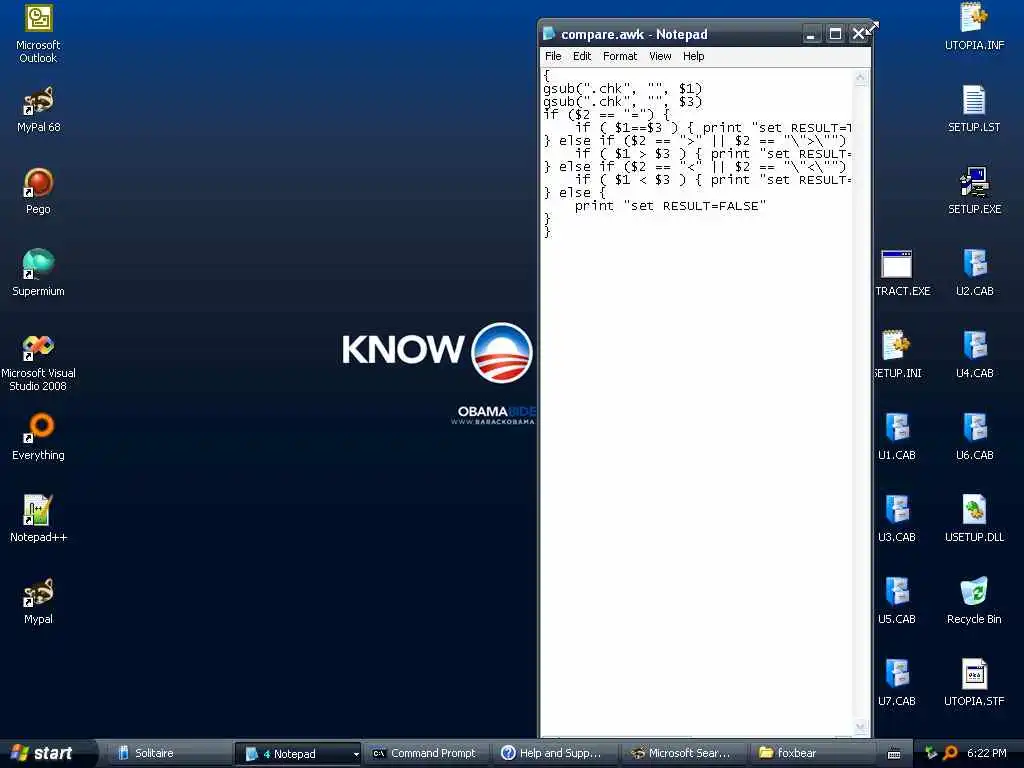The width and height of the screenshot is (1024, 768).
Task: Select the U6.CAB cabinet file
Action: click(x=974, y=437)
